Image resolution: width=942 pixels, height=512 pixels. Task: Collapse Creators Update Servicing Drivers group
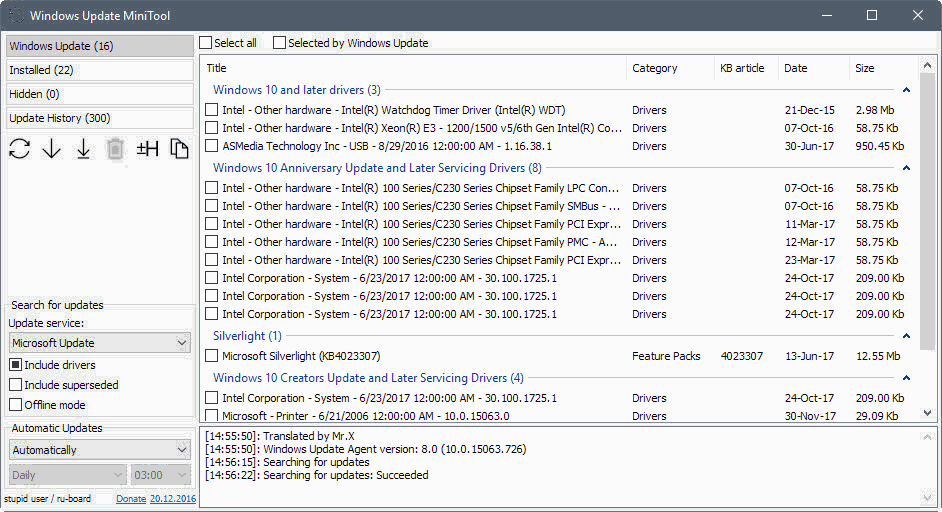click(907, 378)
